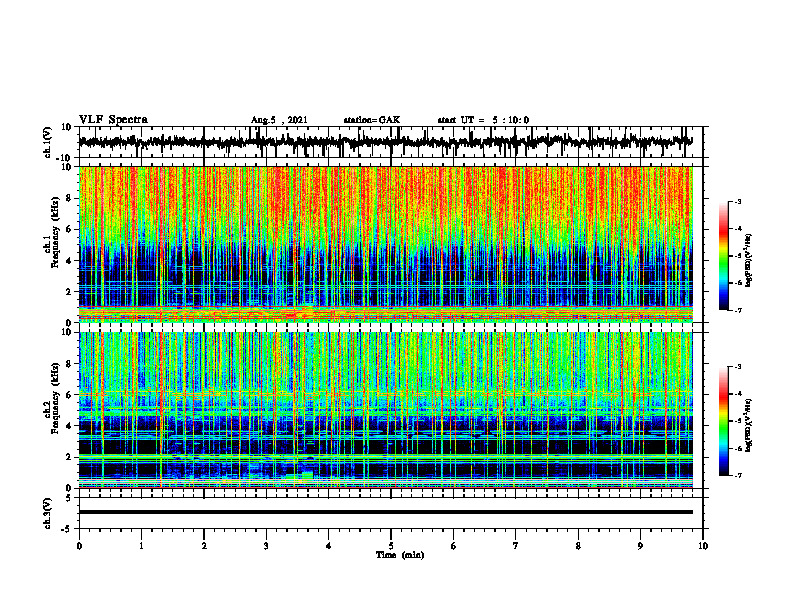Click time-axis tick label "3"
Screen dimensions: 792x612
pyautogui.click(x=266, y=546)
